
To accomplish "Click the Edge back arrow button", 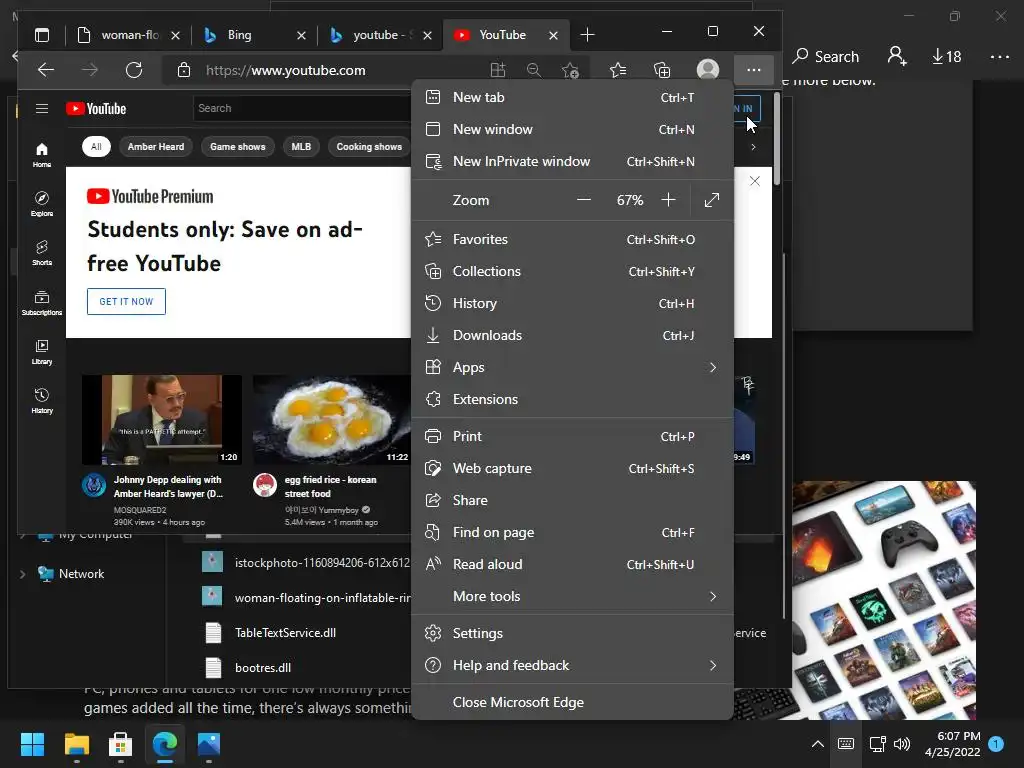I will coord(46,70).
